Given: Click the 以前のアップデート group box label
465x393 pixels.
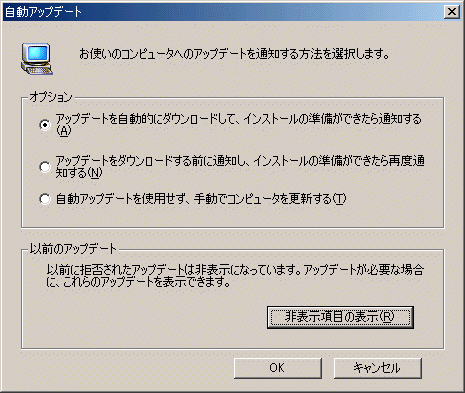Looking at the screenshot, I should click(x=73, y=249).
